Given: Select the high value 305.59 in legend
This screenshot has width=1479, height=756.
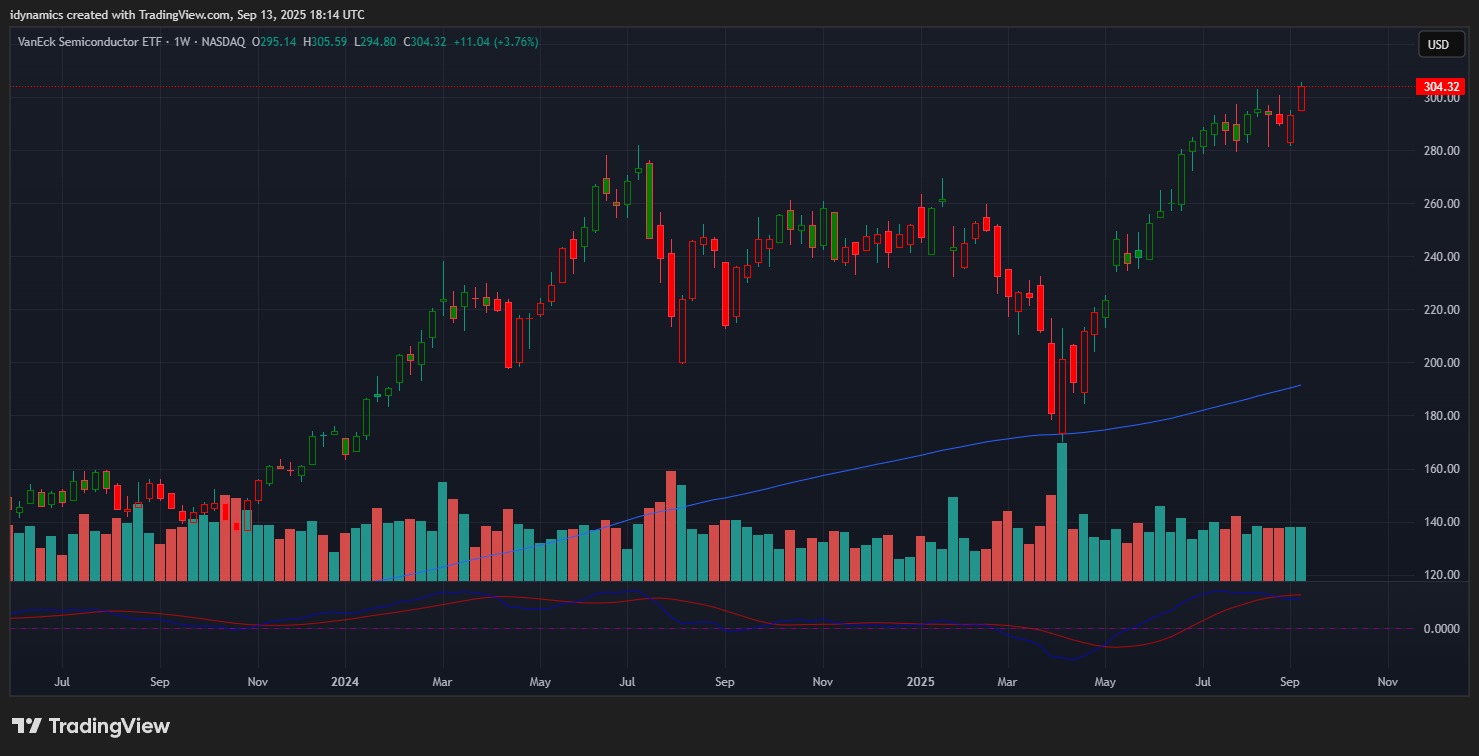Looking at the screenshot, I should [x=328, y=42].
